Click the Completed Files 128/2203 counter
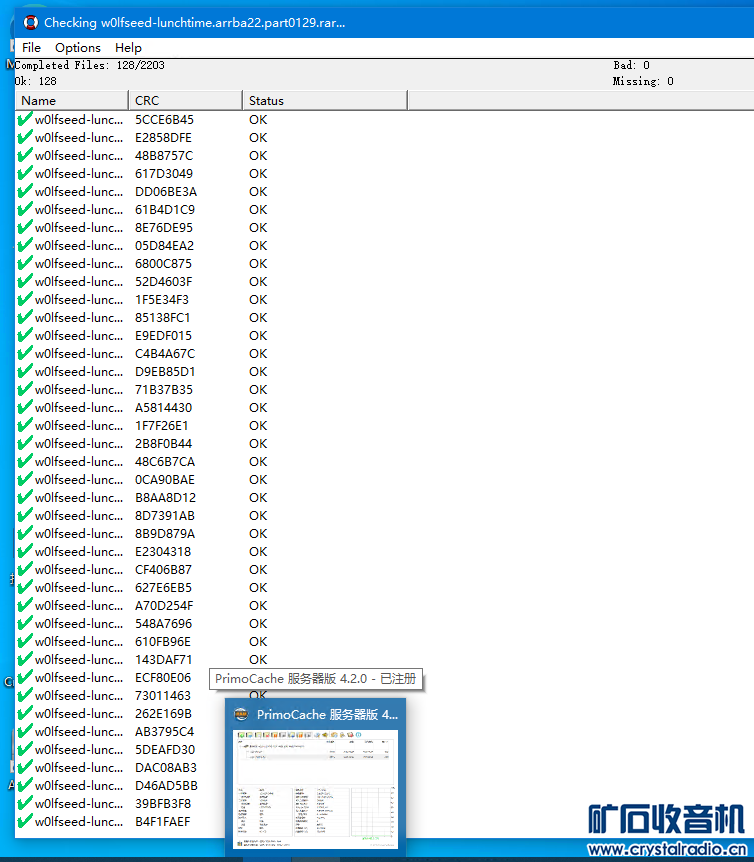Screen dimensions: 754x862 90,65
